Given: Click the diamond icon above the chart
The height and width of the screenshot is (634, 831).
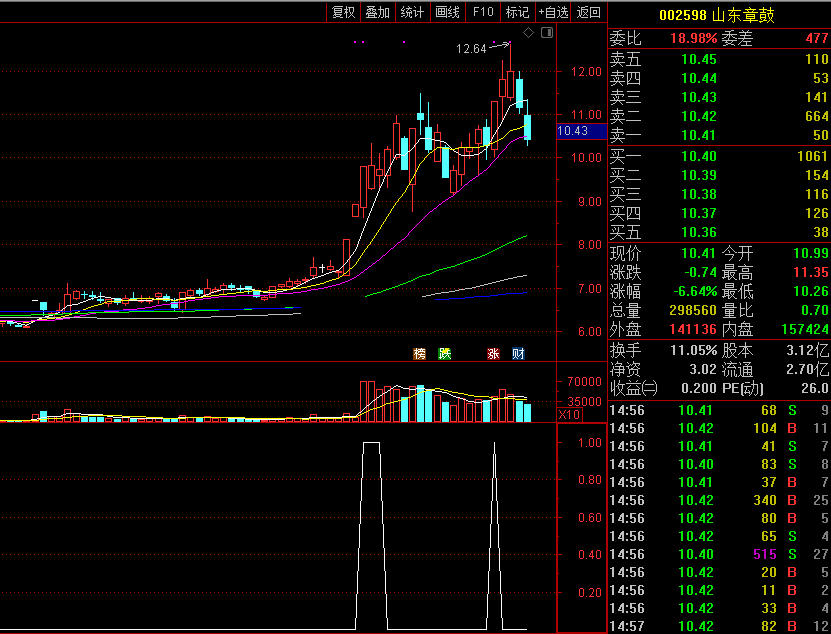Looking at the screenshot, I should [x=528, y=33].
